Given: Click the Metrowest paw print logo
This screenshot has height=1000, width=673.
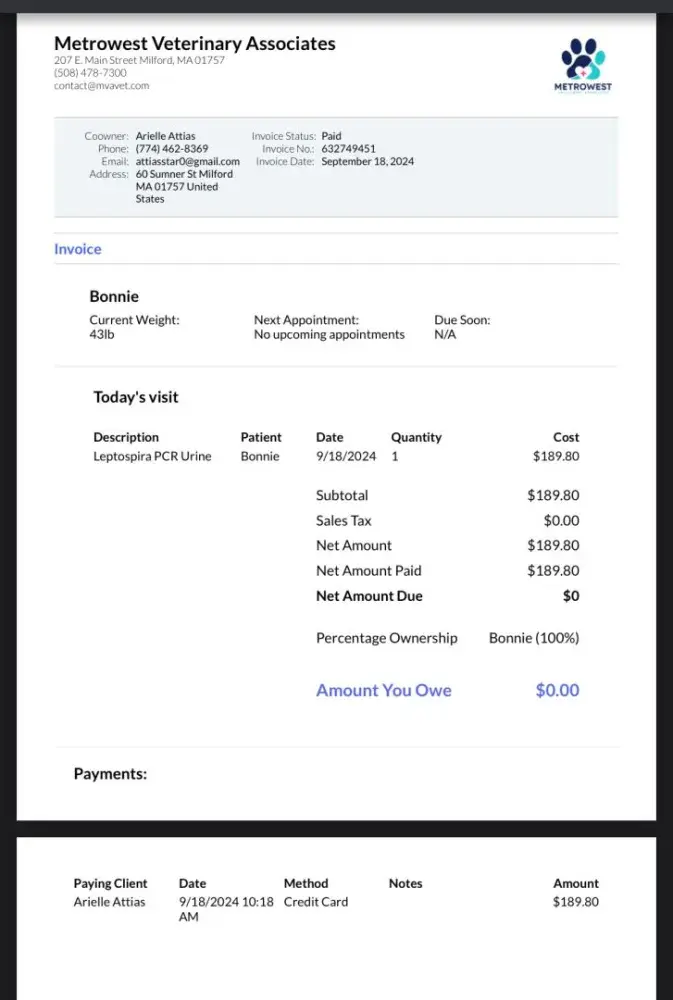Looking at the screenshot, I should coord(582,63).
